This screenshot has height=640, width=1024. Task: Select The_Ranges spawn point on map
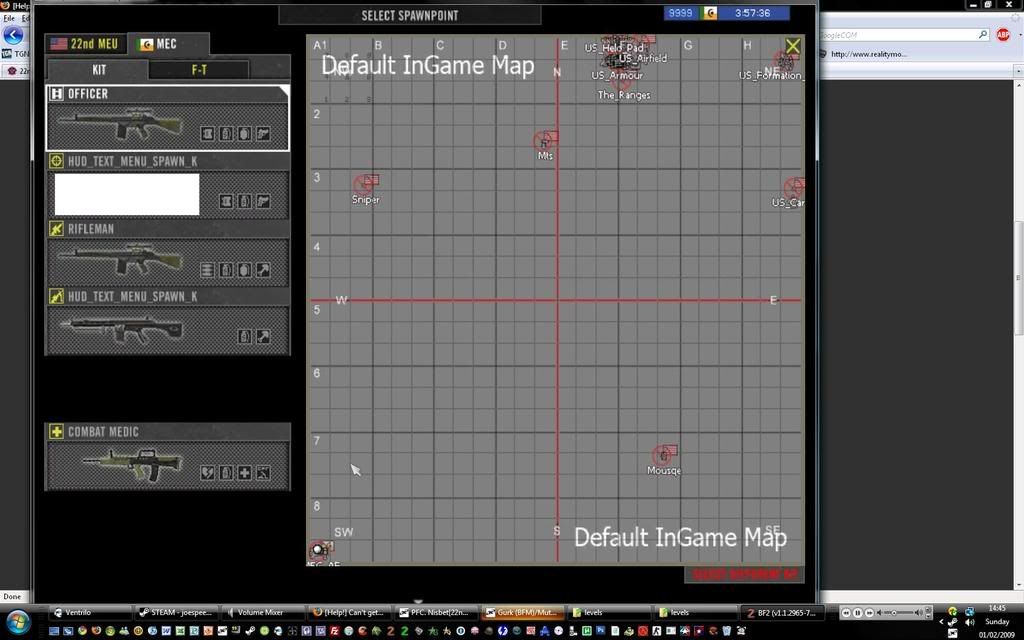pos(620,85)
